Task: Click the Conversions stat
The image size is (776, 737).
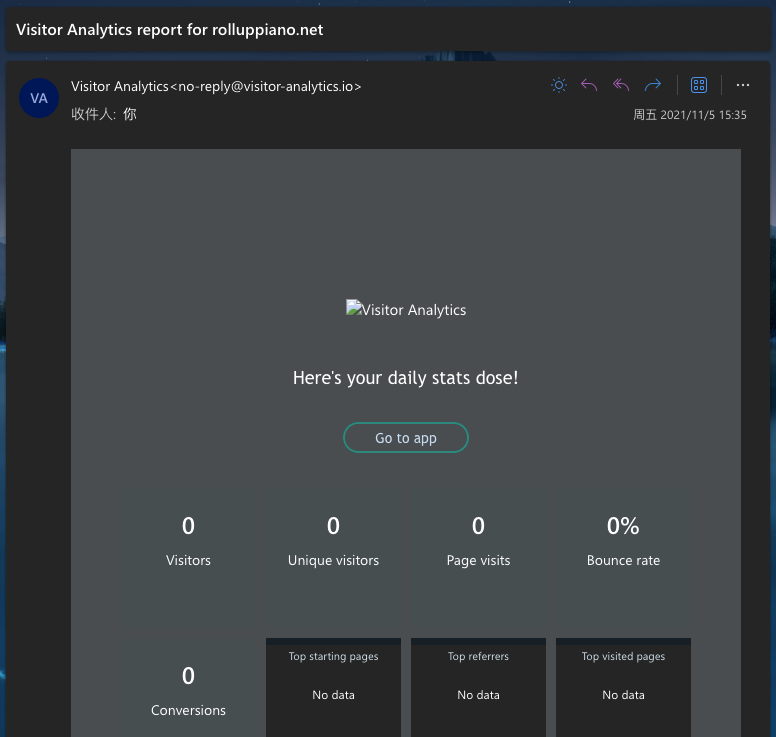Action: (x=188, y=690)
